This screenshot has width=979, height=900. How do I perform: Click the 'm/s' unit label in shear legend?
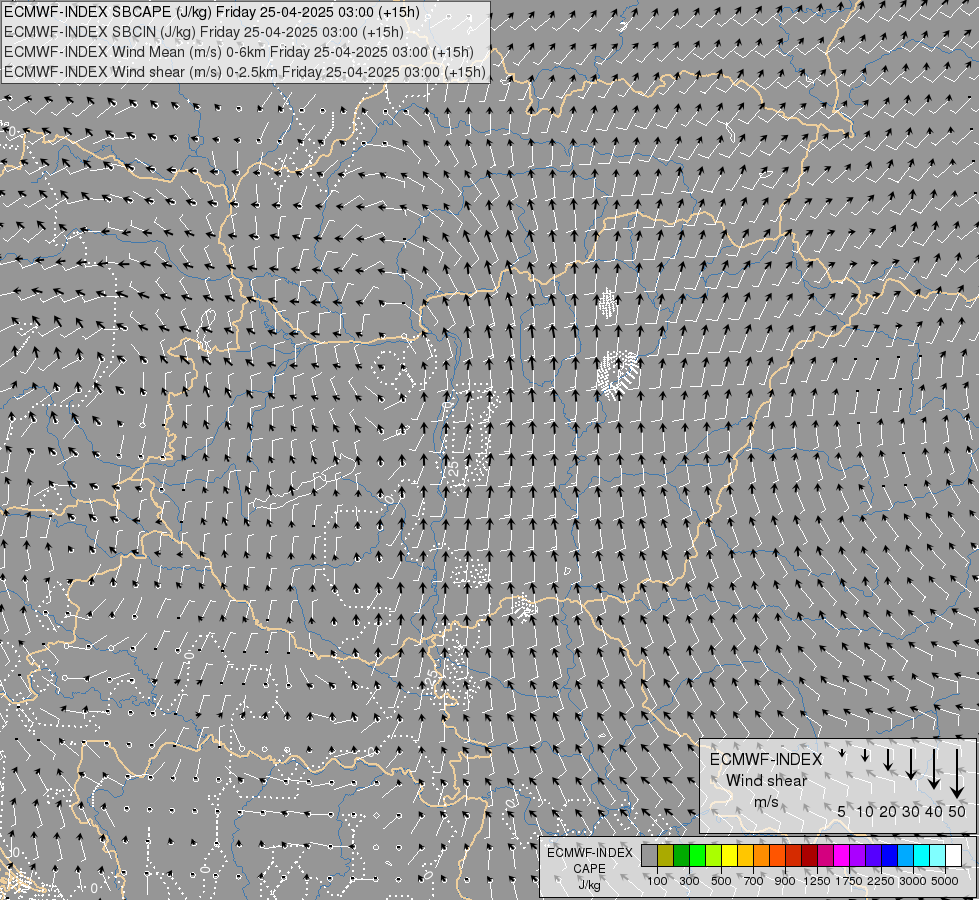(766, 801)
